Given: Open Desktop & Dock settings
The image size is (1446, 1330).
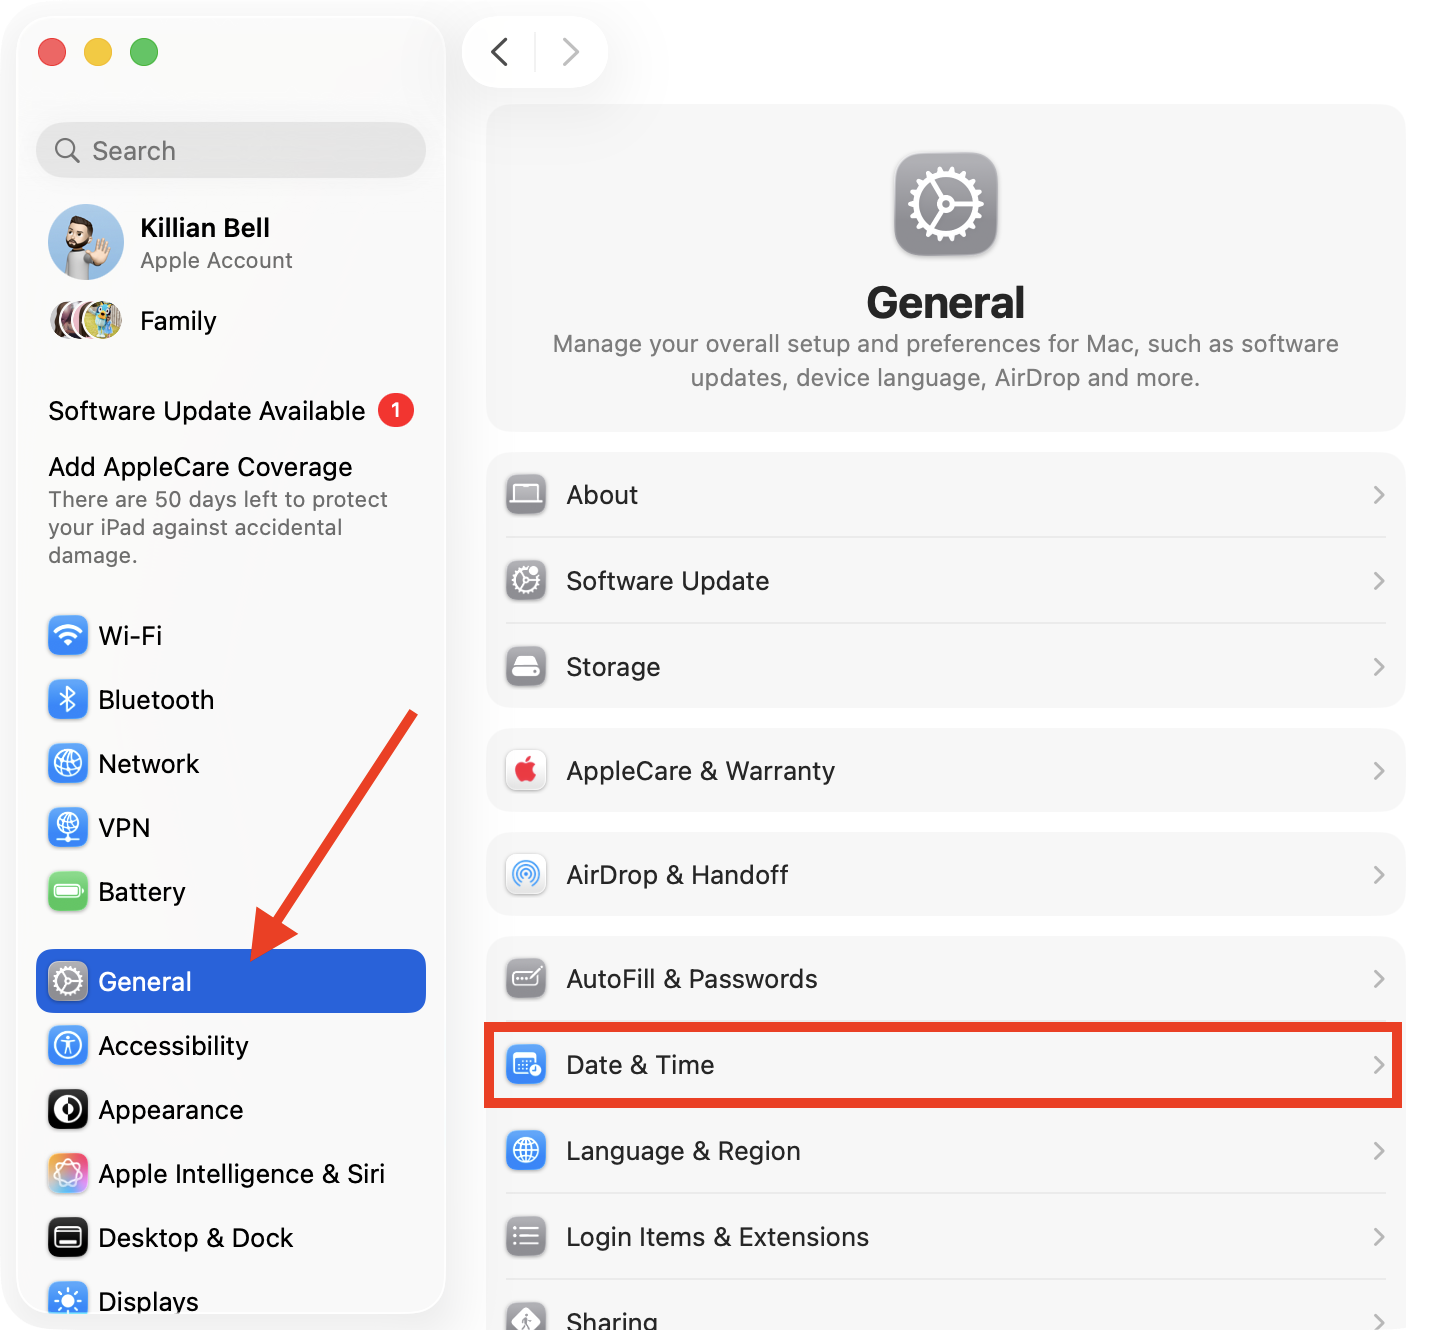Looking at the screenshot, I should tap(195, 1237).
